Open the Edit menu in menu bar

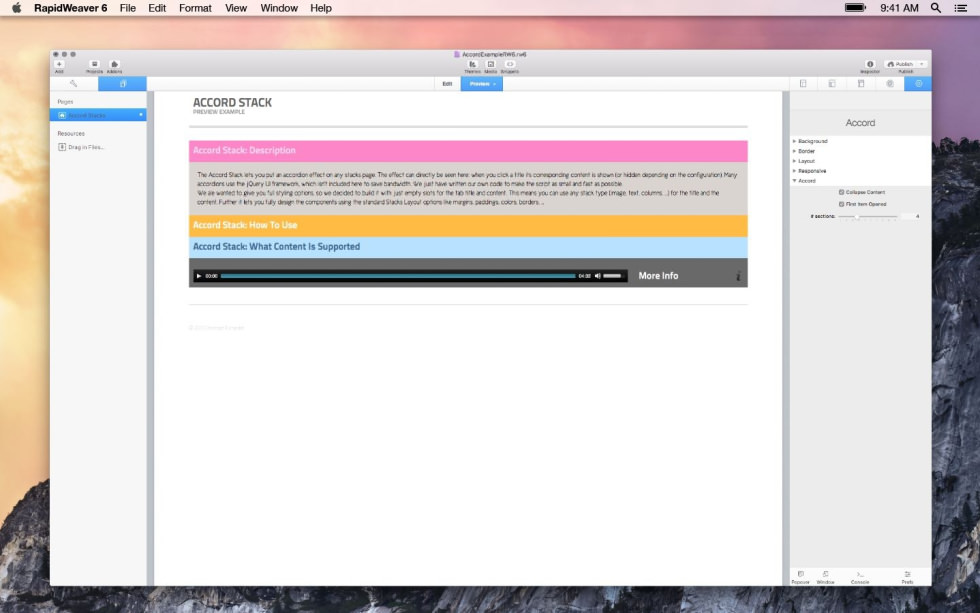coord(157,8)
